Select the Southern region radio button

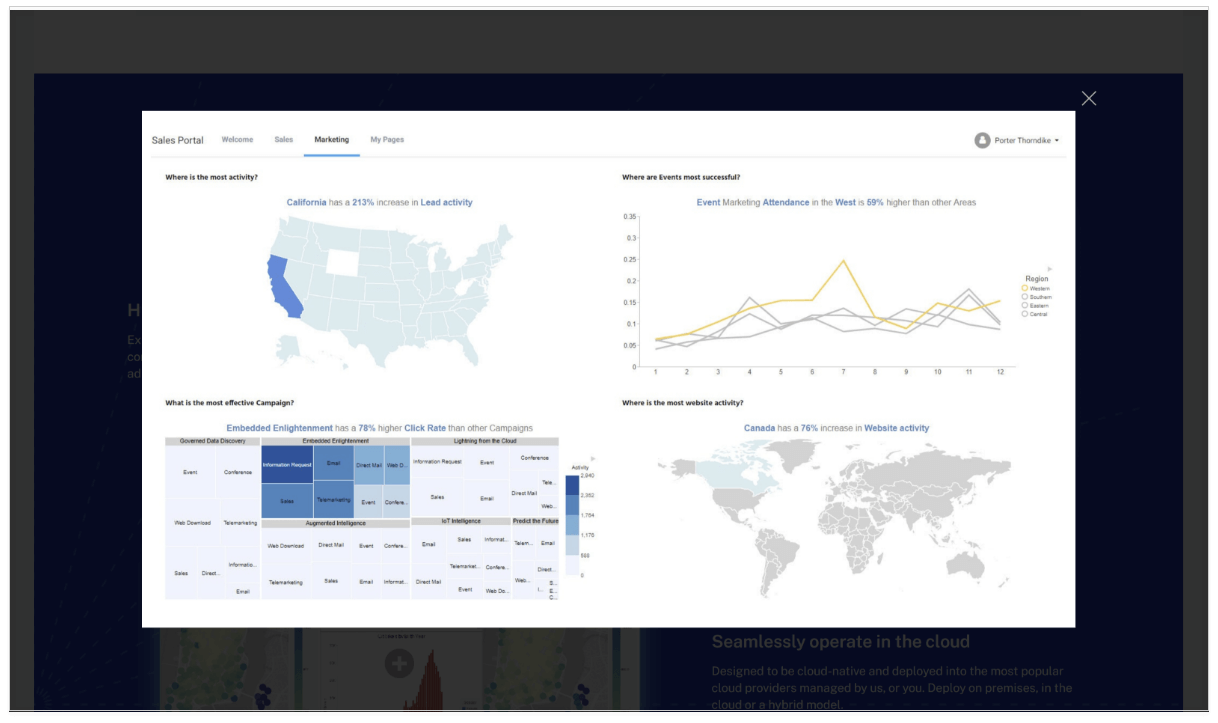tap(1024, 297)
